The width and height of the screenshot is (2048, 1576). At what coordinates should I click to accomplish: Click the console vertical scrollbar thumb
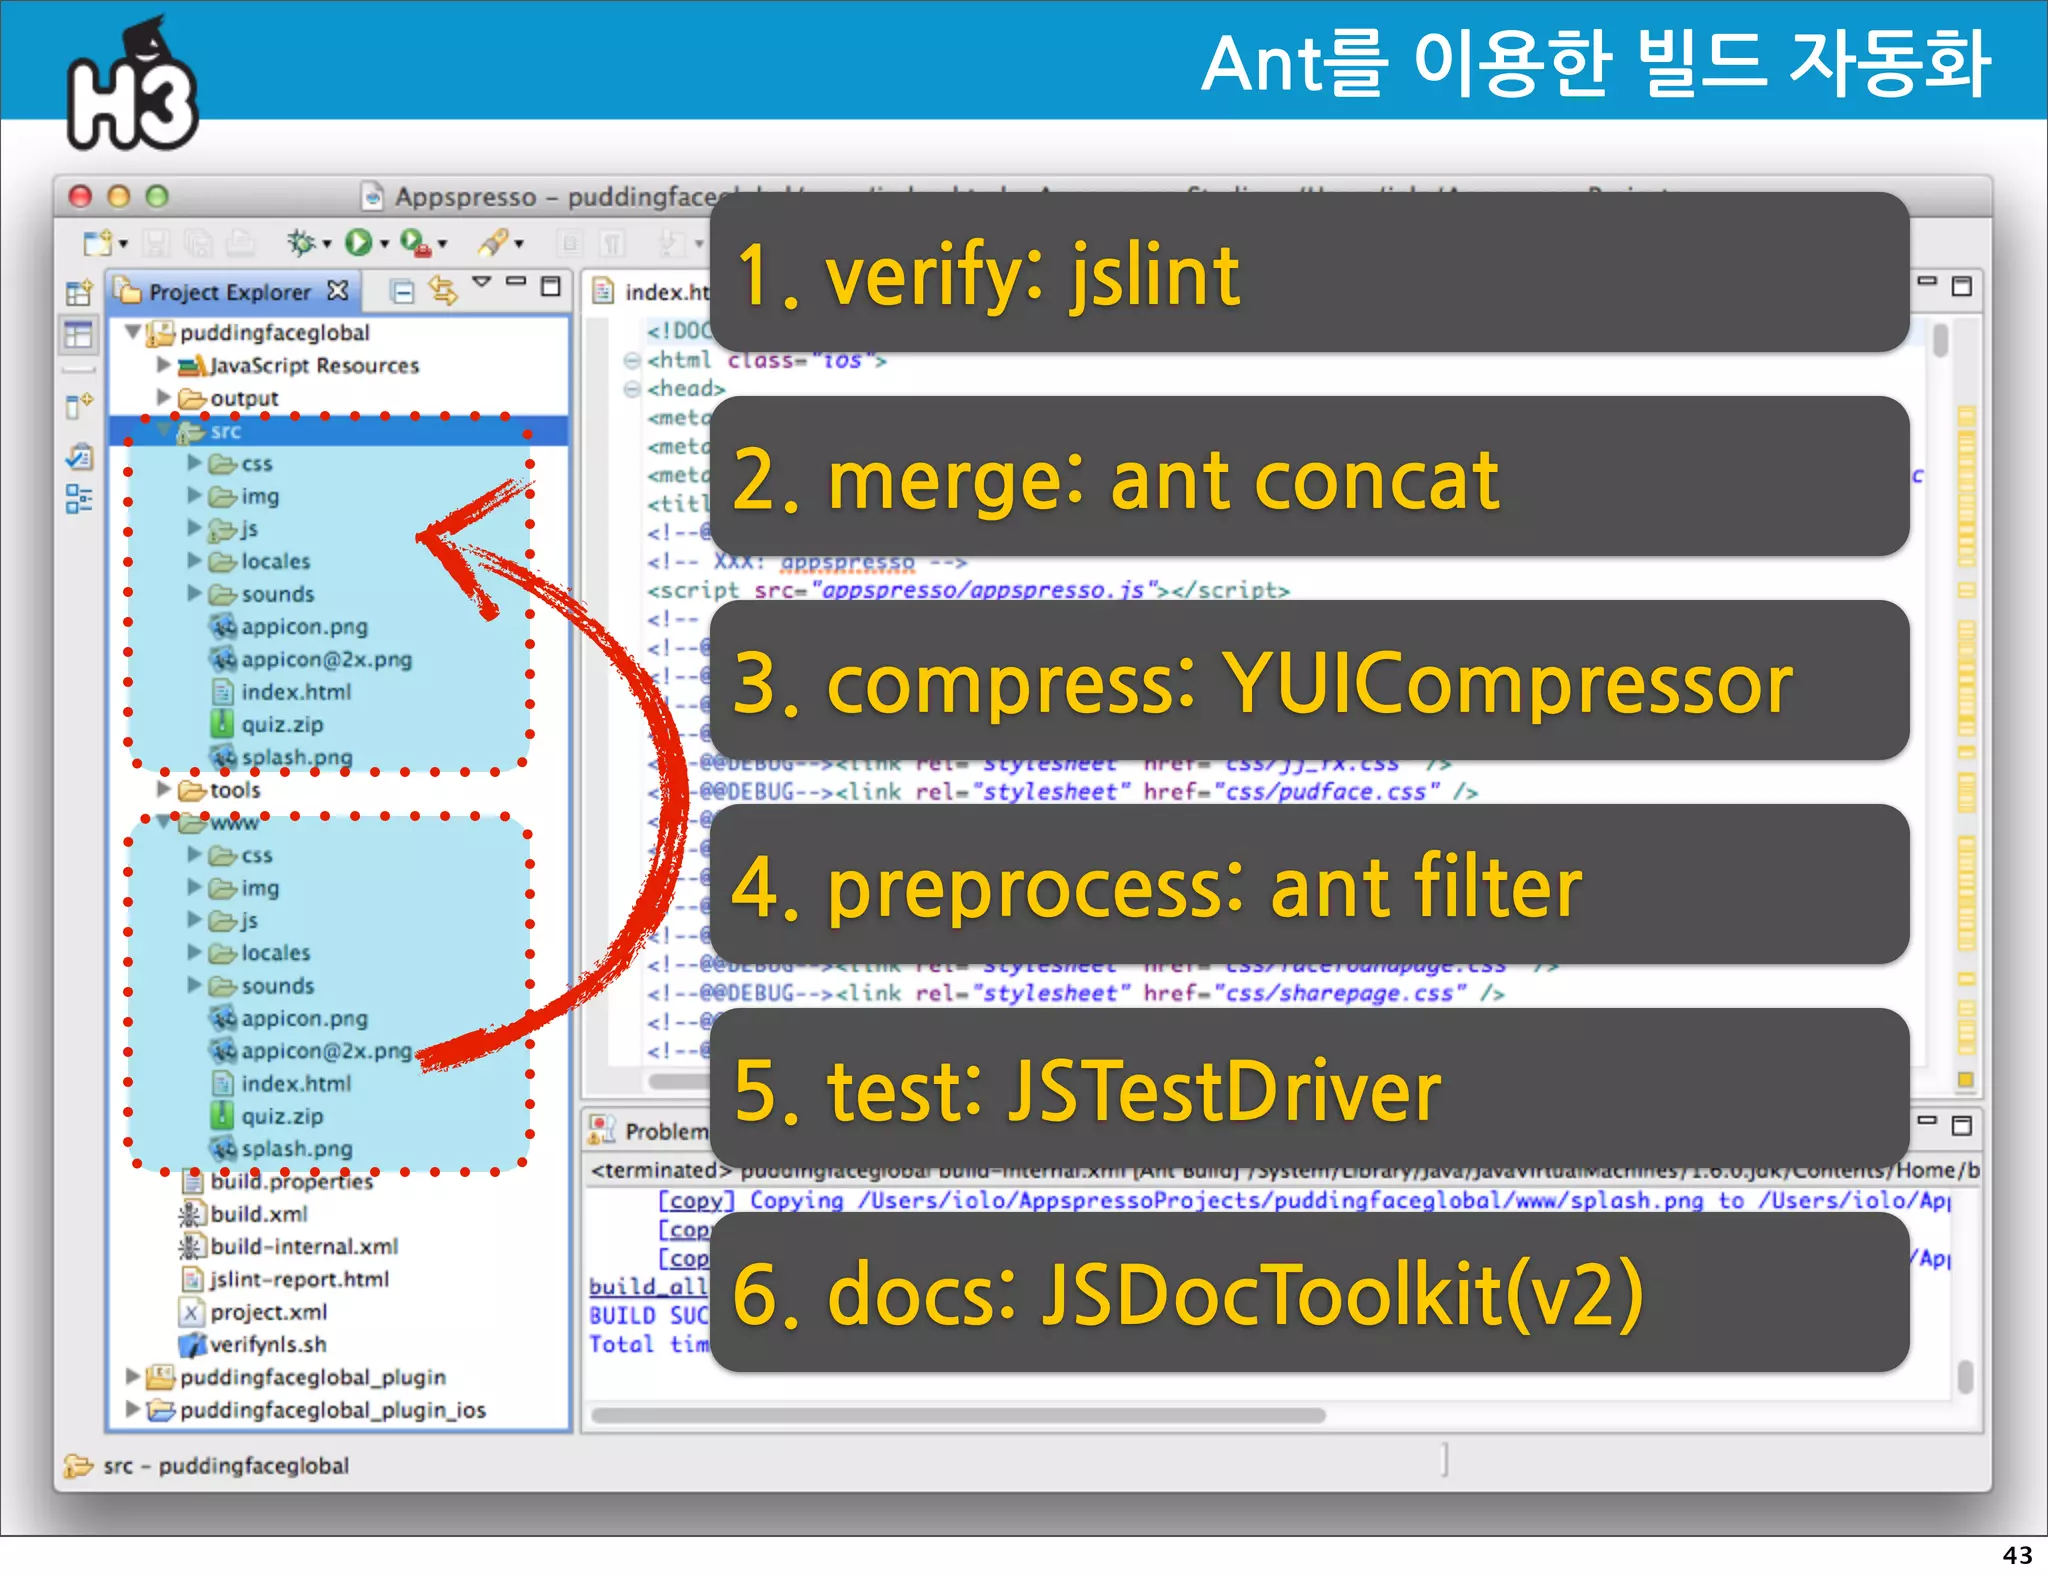(x=1965, y=1376)
